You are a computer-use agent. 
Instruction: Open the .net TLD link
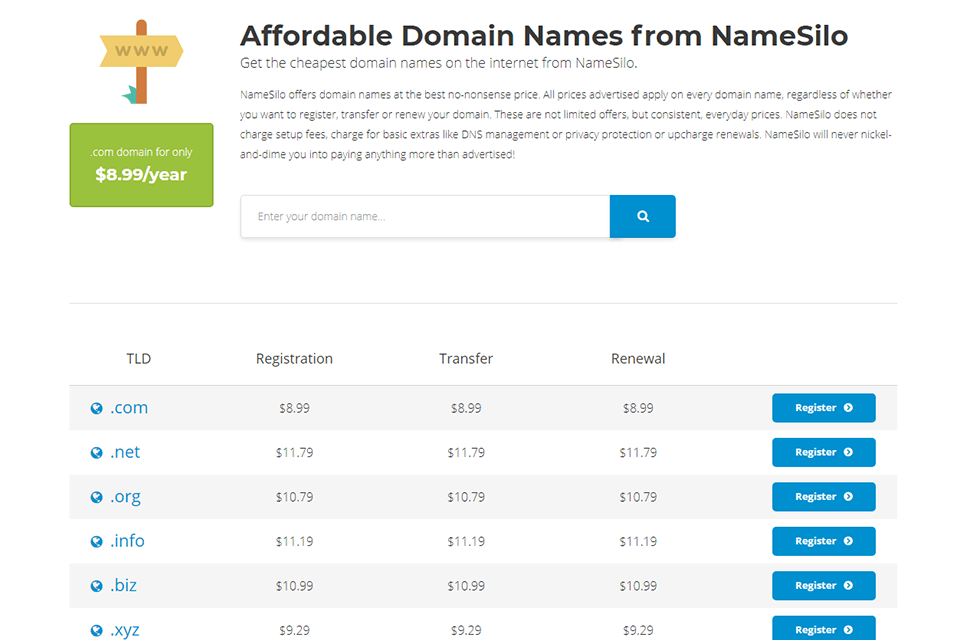pos(125,452)
